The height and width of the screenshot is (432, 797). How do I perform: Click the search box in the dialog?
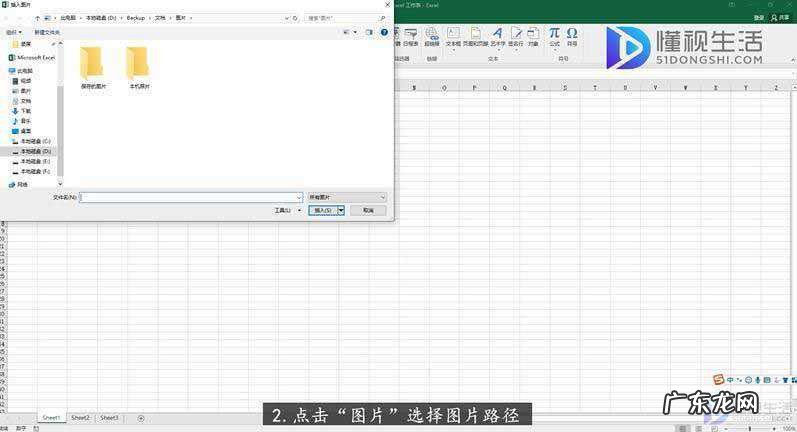point(345,18)
